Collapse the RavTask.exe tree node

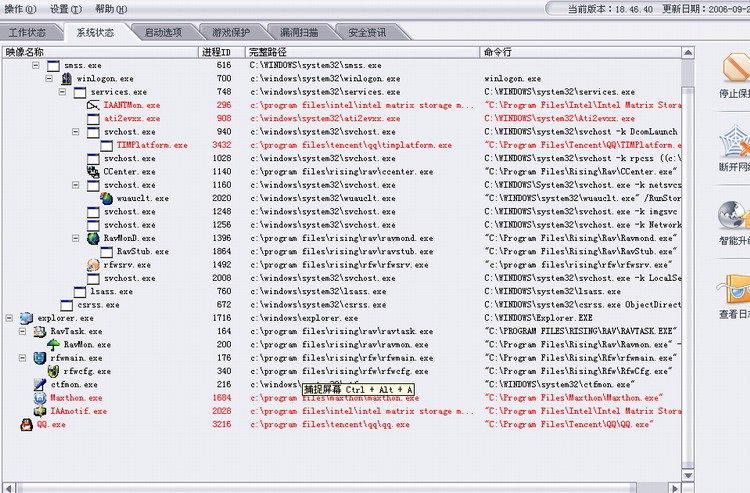pyautogui.click(x=22, y=331)
